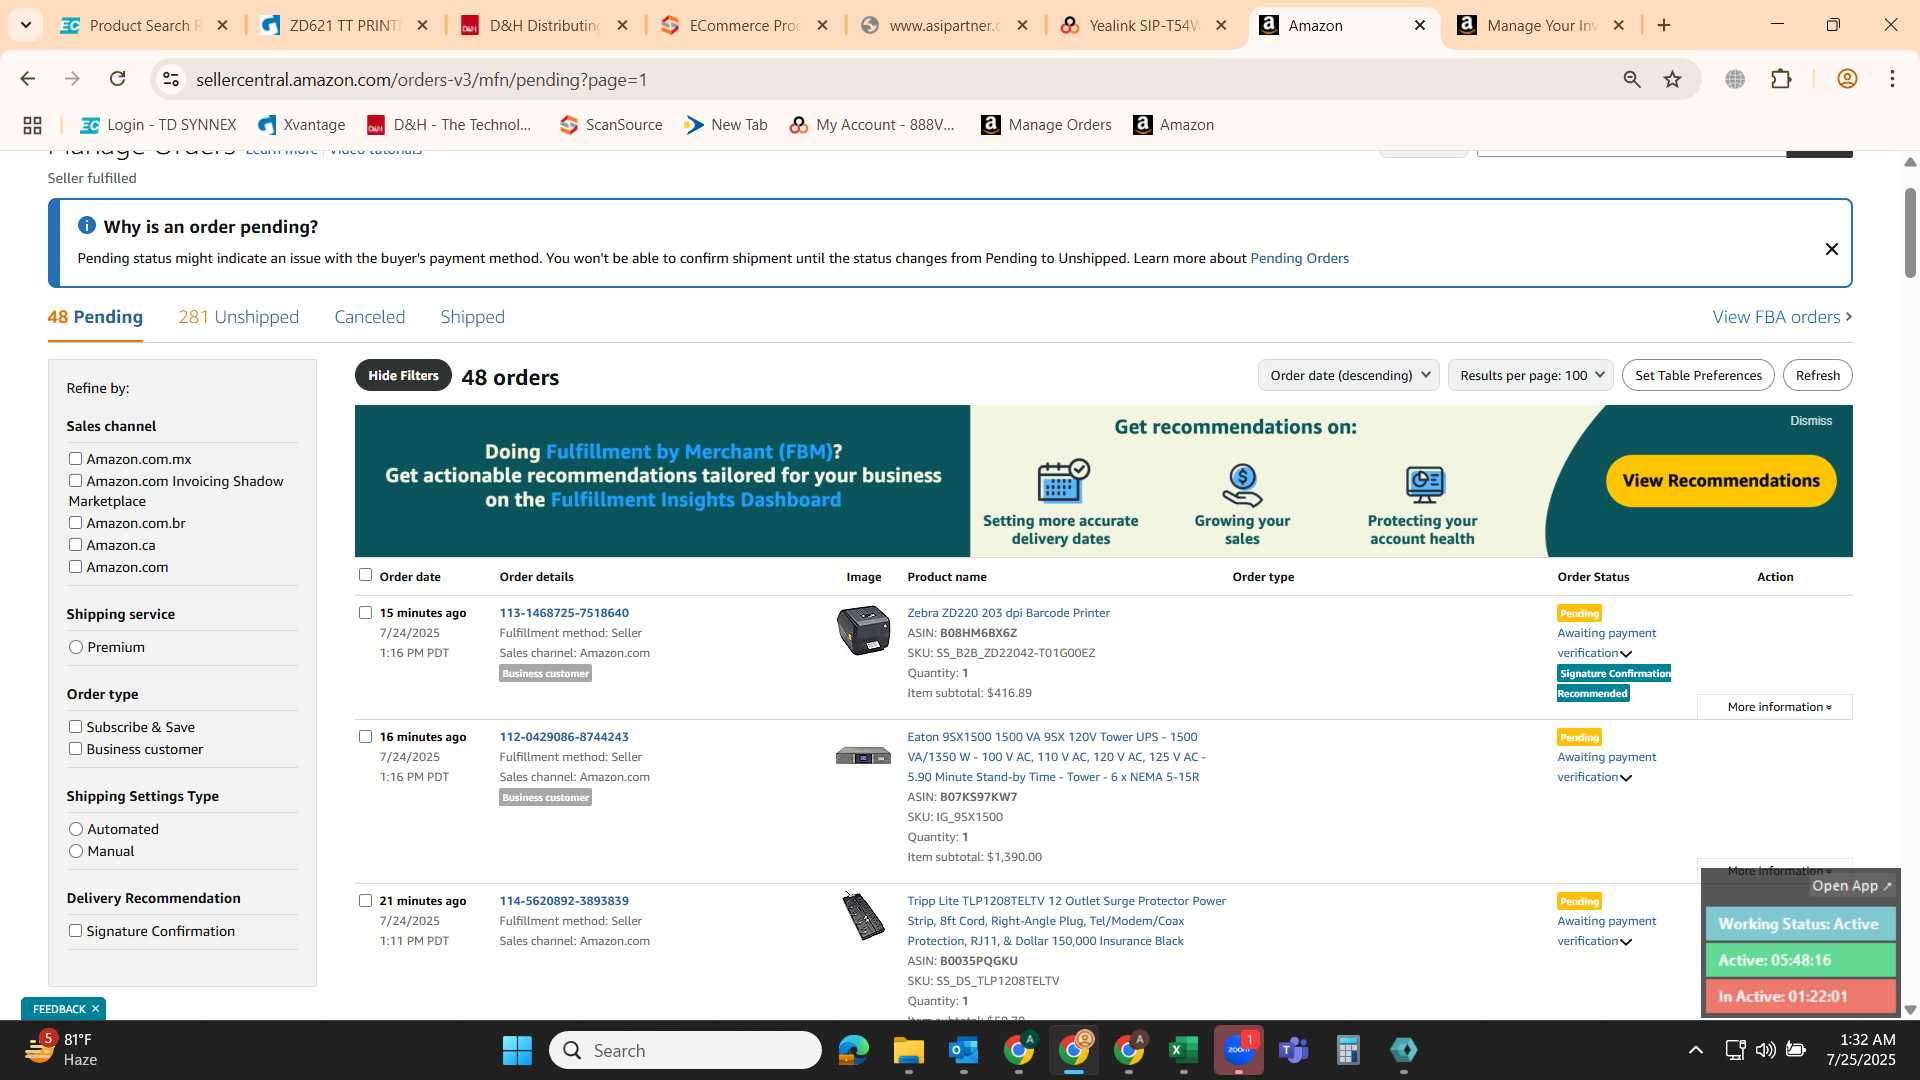
Task: Open the zoom magnifier icon in address bar
Action: [x=1631, y=79]
